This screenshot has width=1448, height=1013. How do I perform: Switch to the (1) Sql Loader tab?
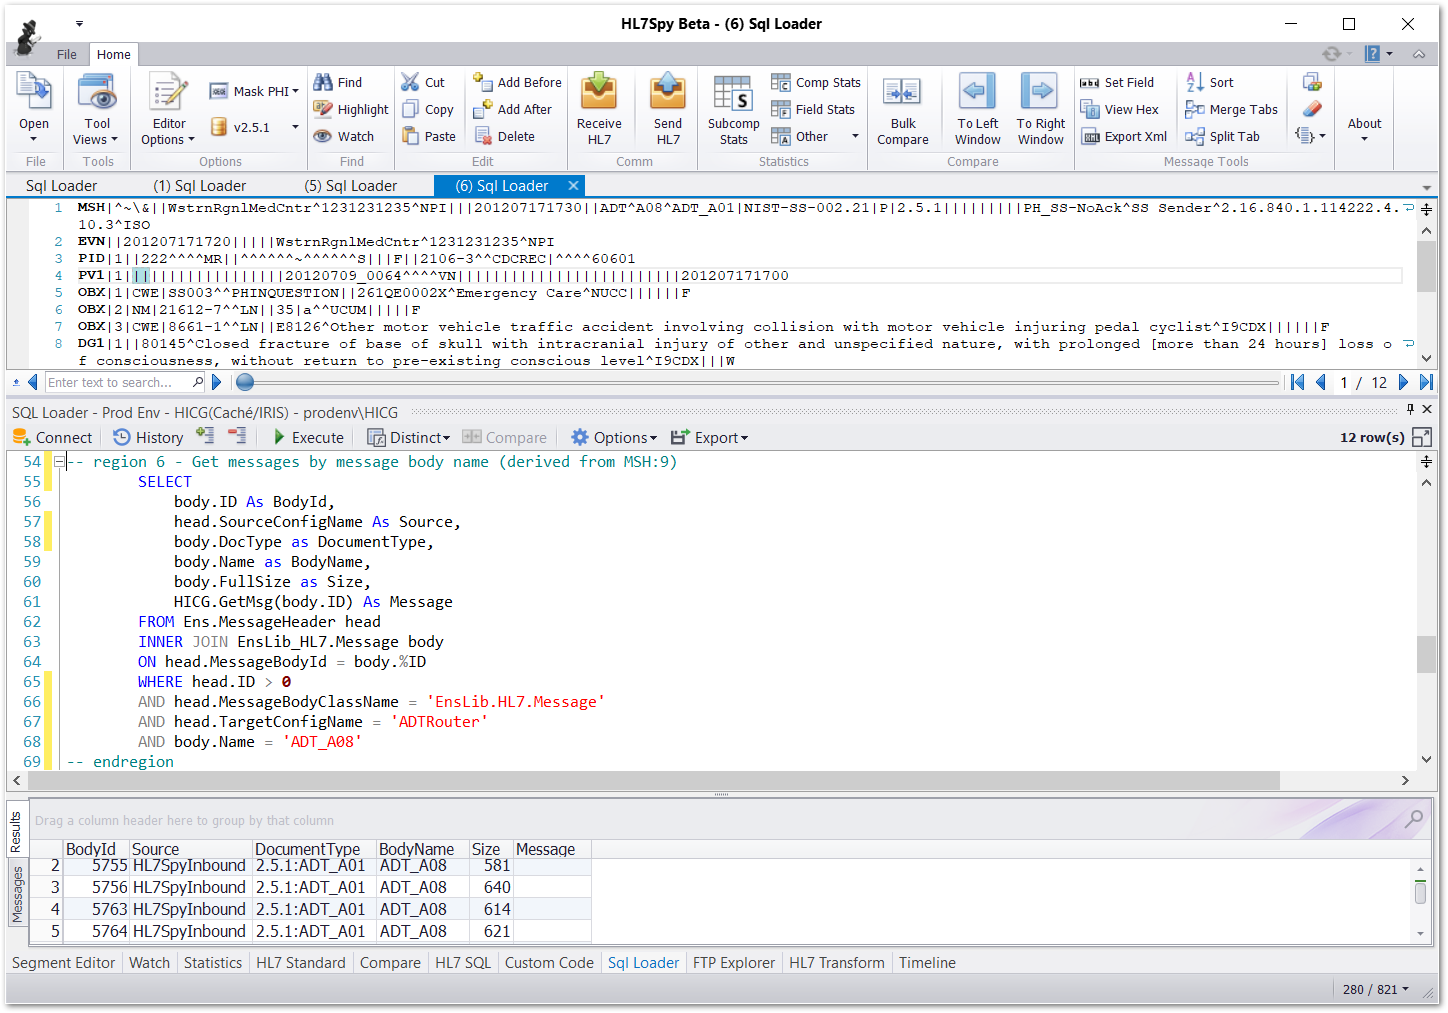(x=200, y=185)
